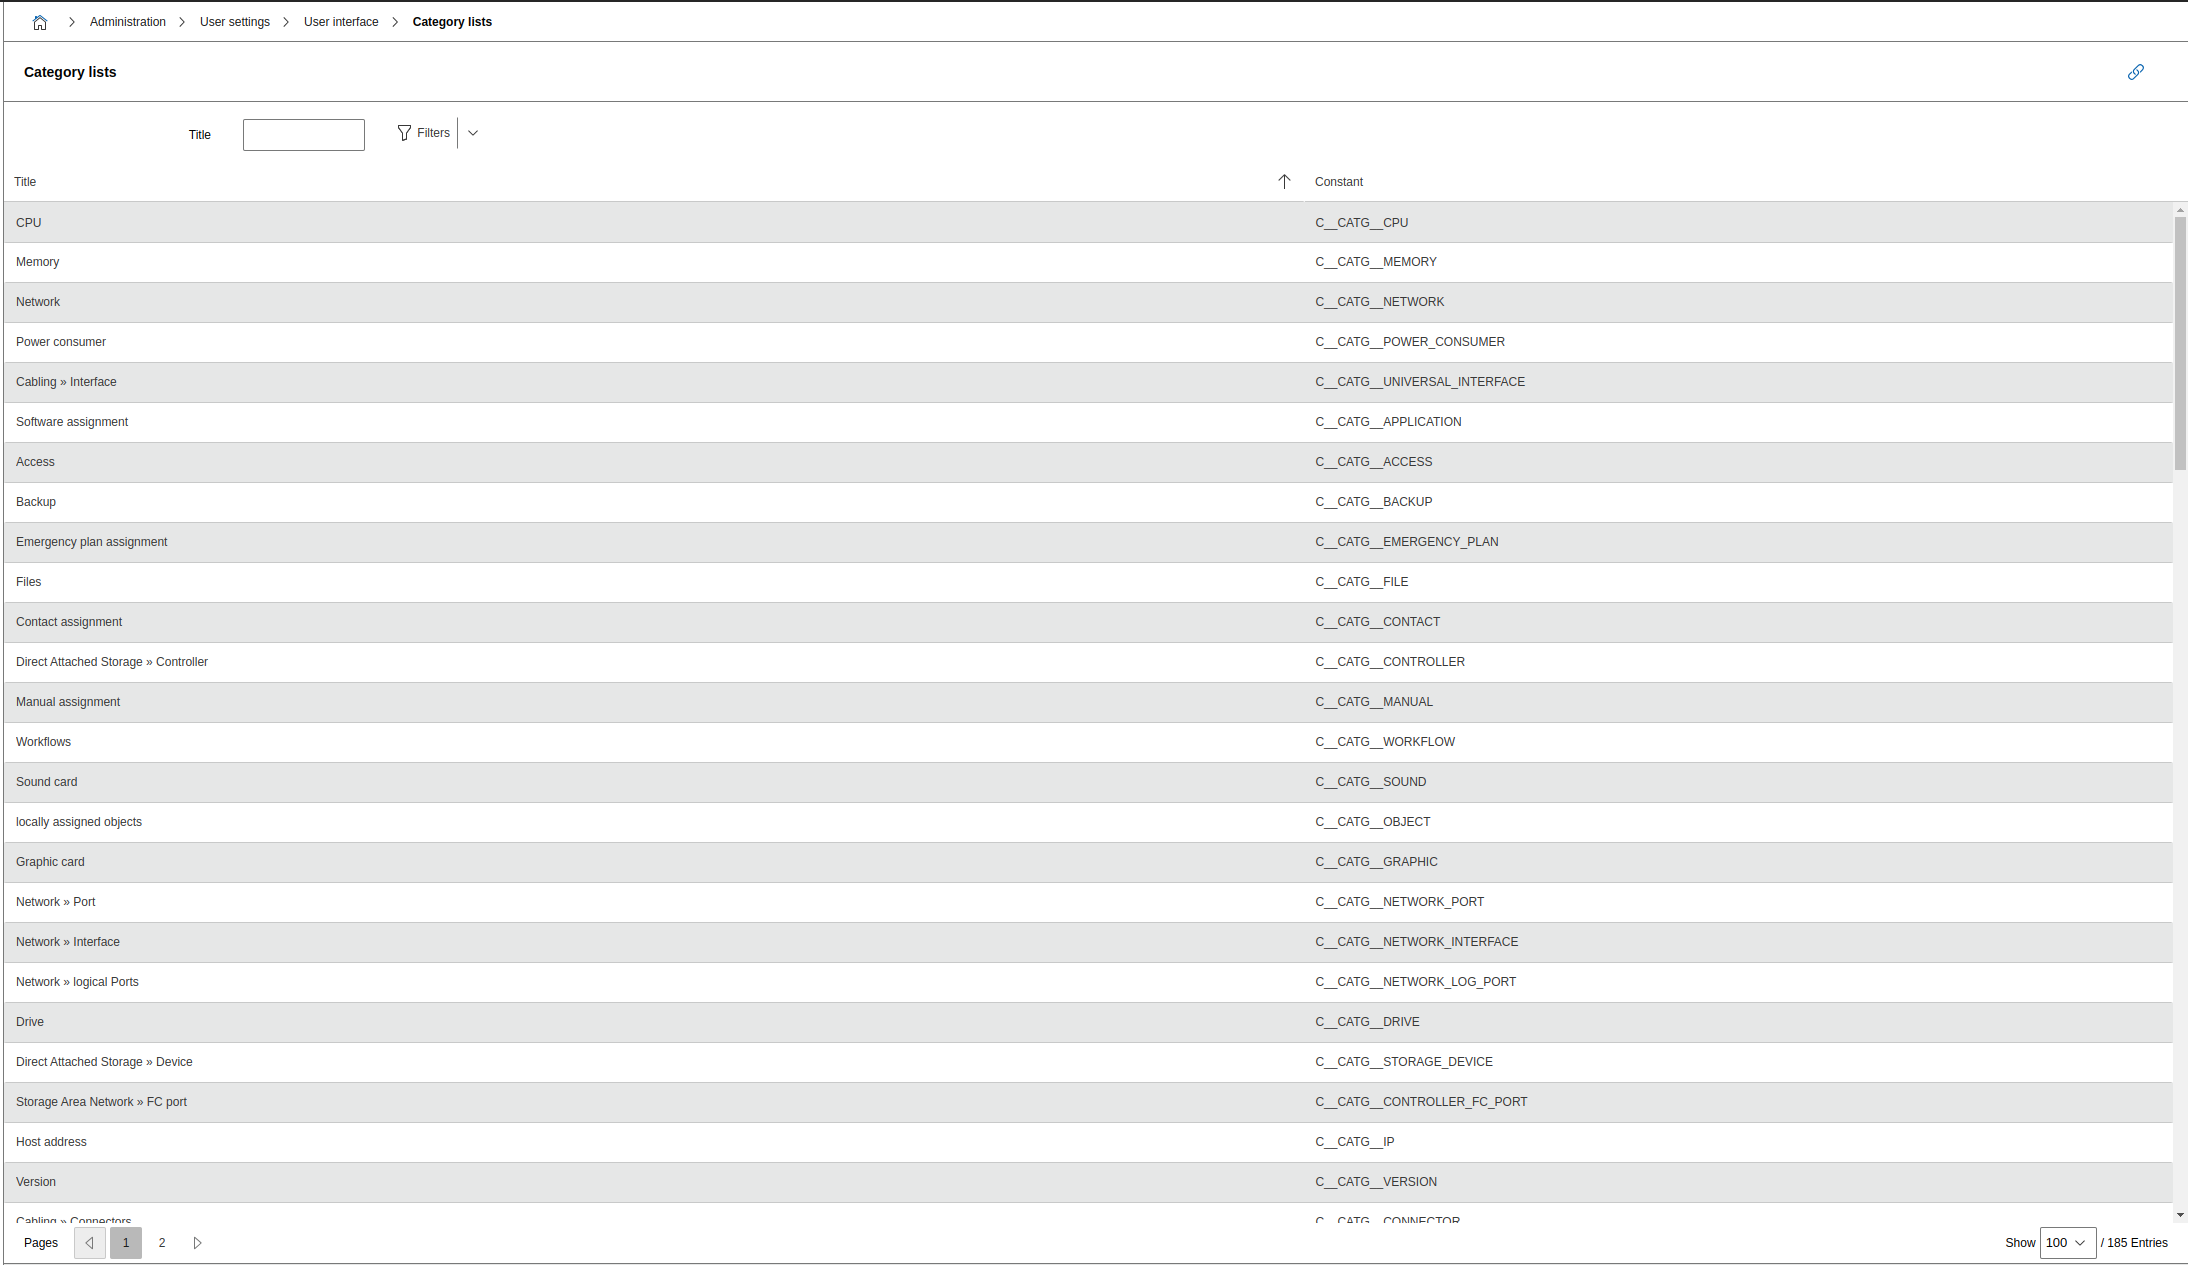Sort by the Title column header
Screen dimensions: 2188x1265
tap(25, 182)
